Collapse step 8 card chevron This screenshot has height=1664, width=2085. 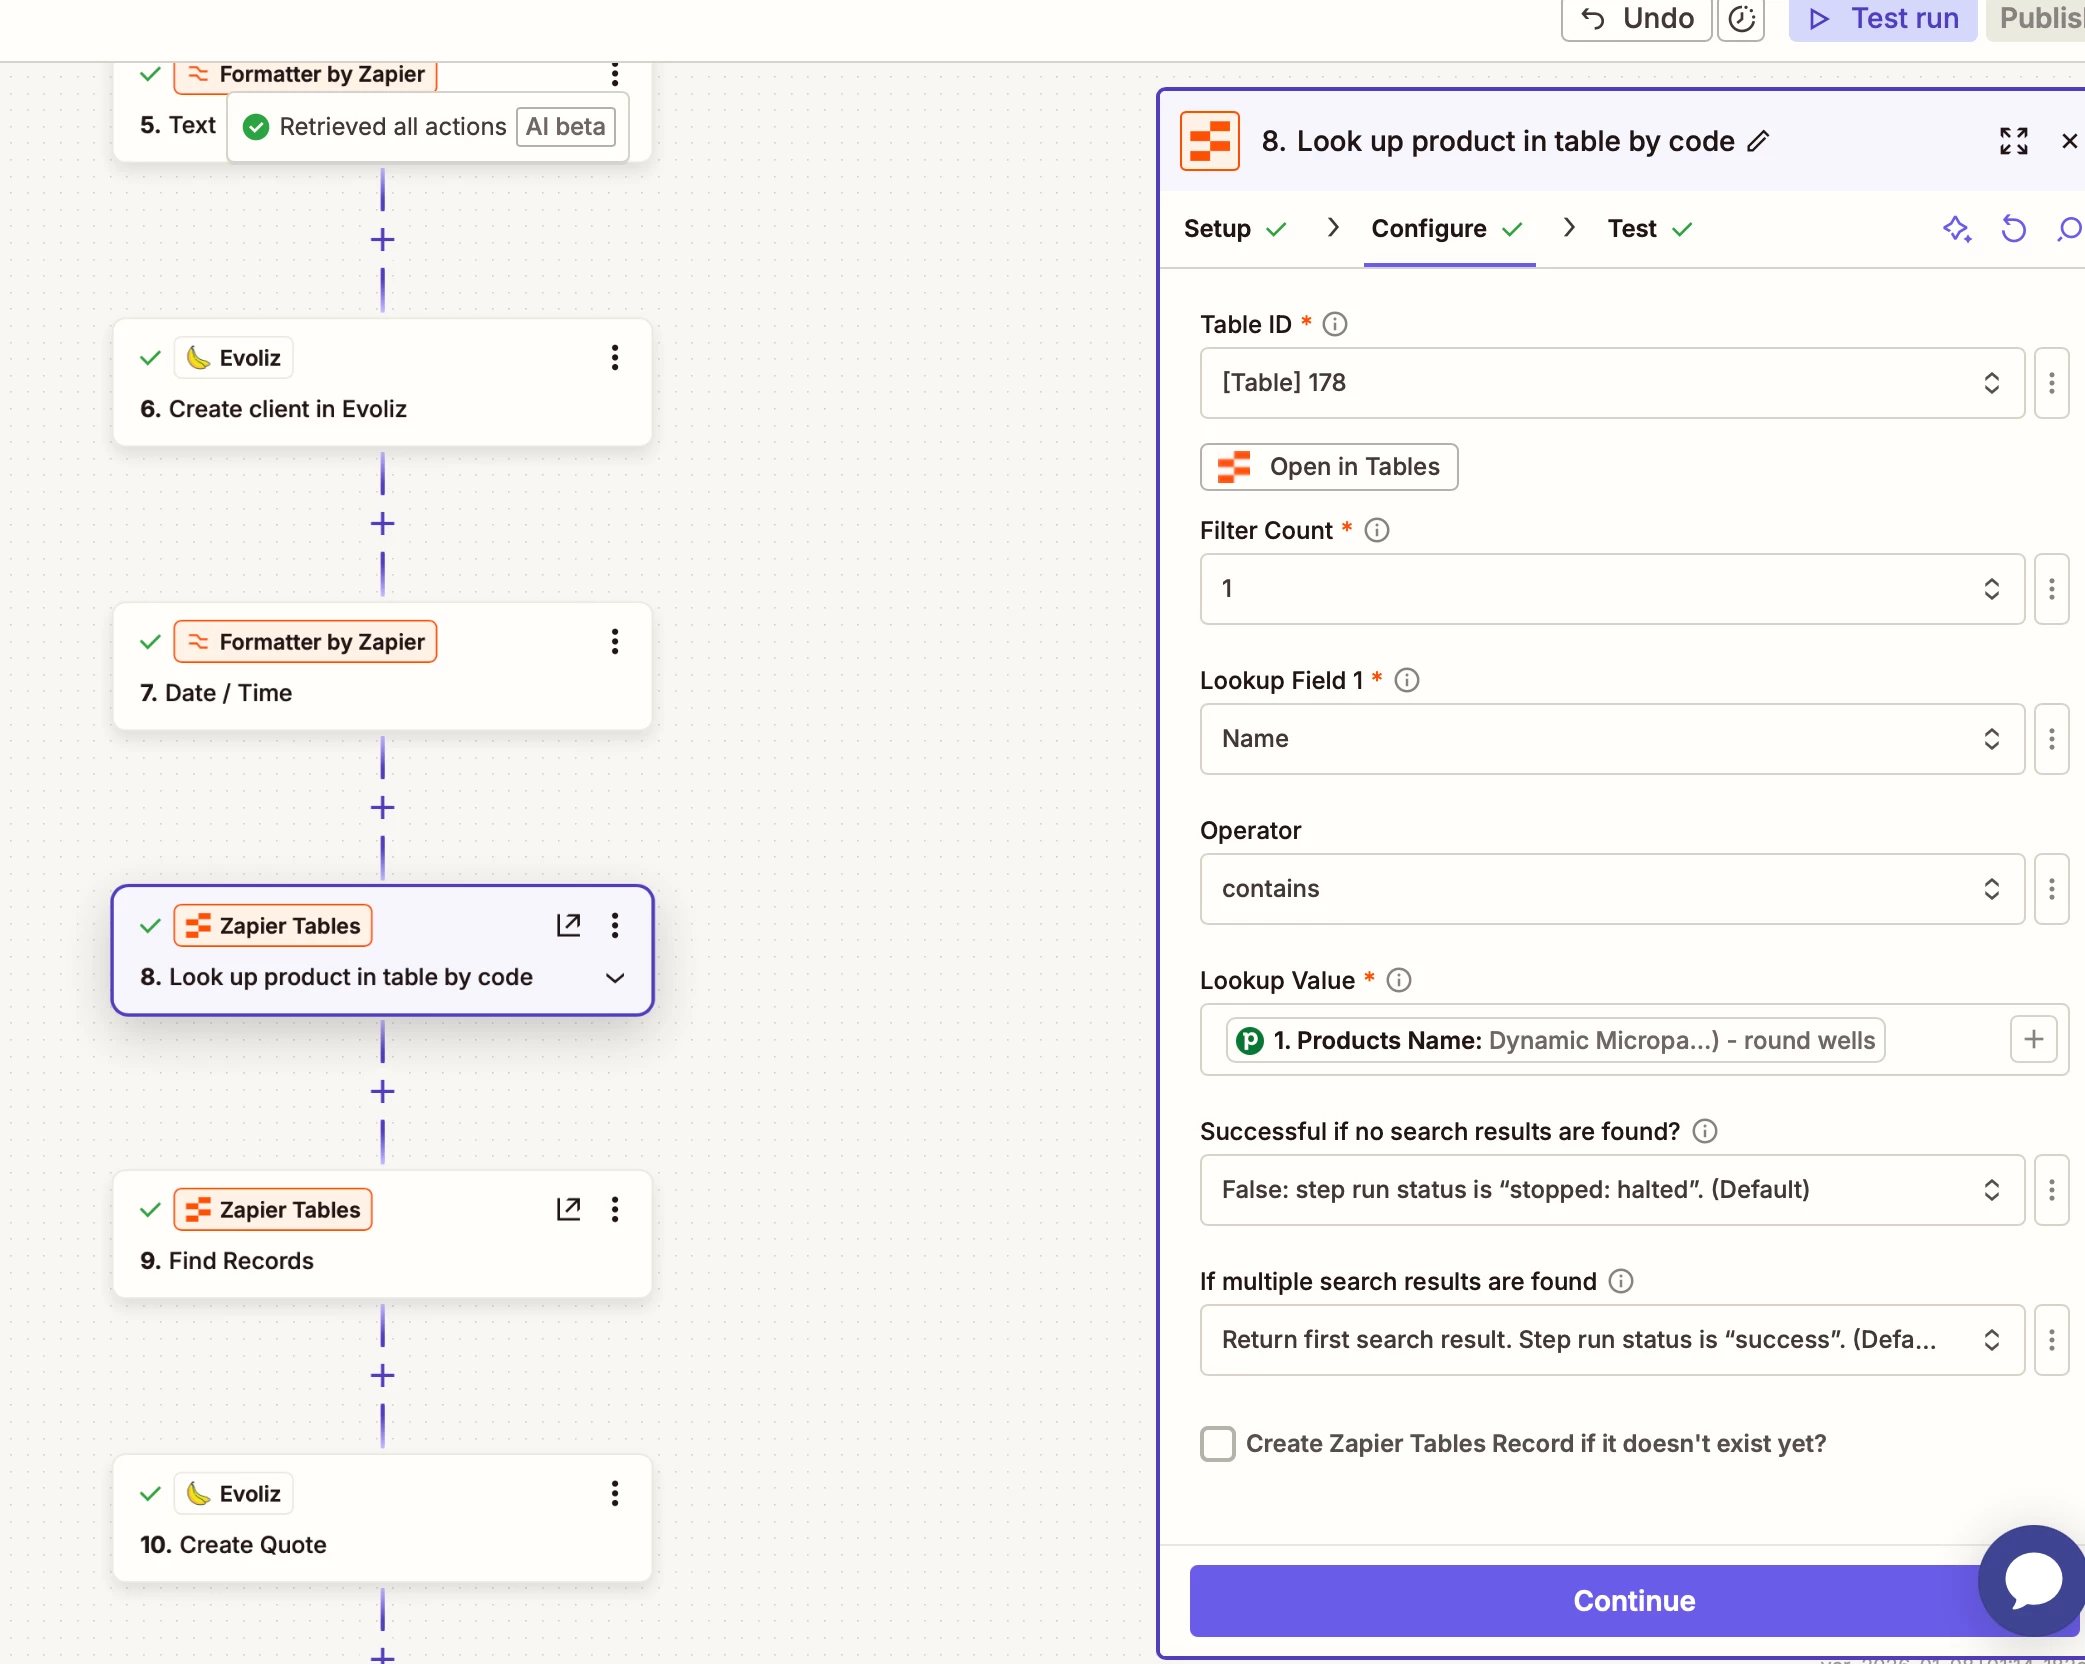[615, 977]
